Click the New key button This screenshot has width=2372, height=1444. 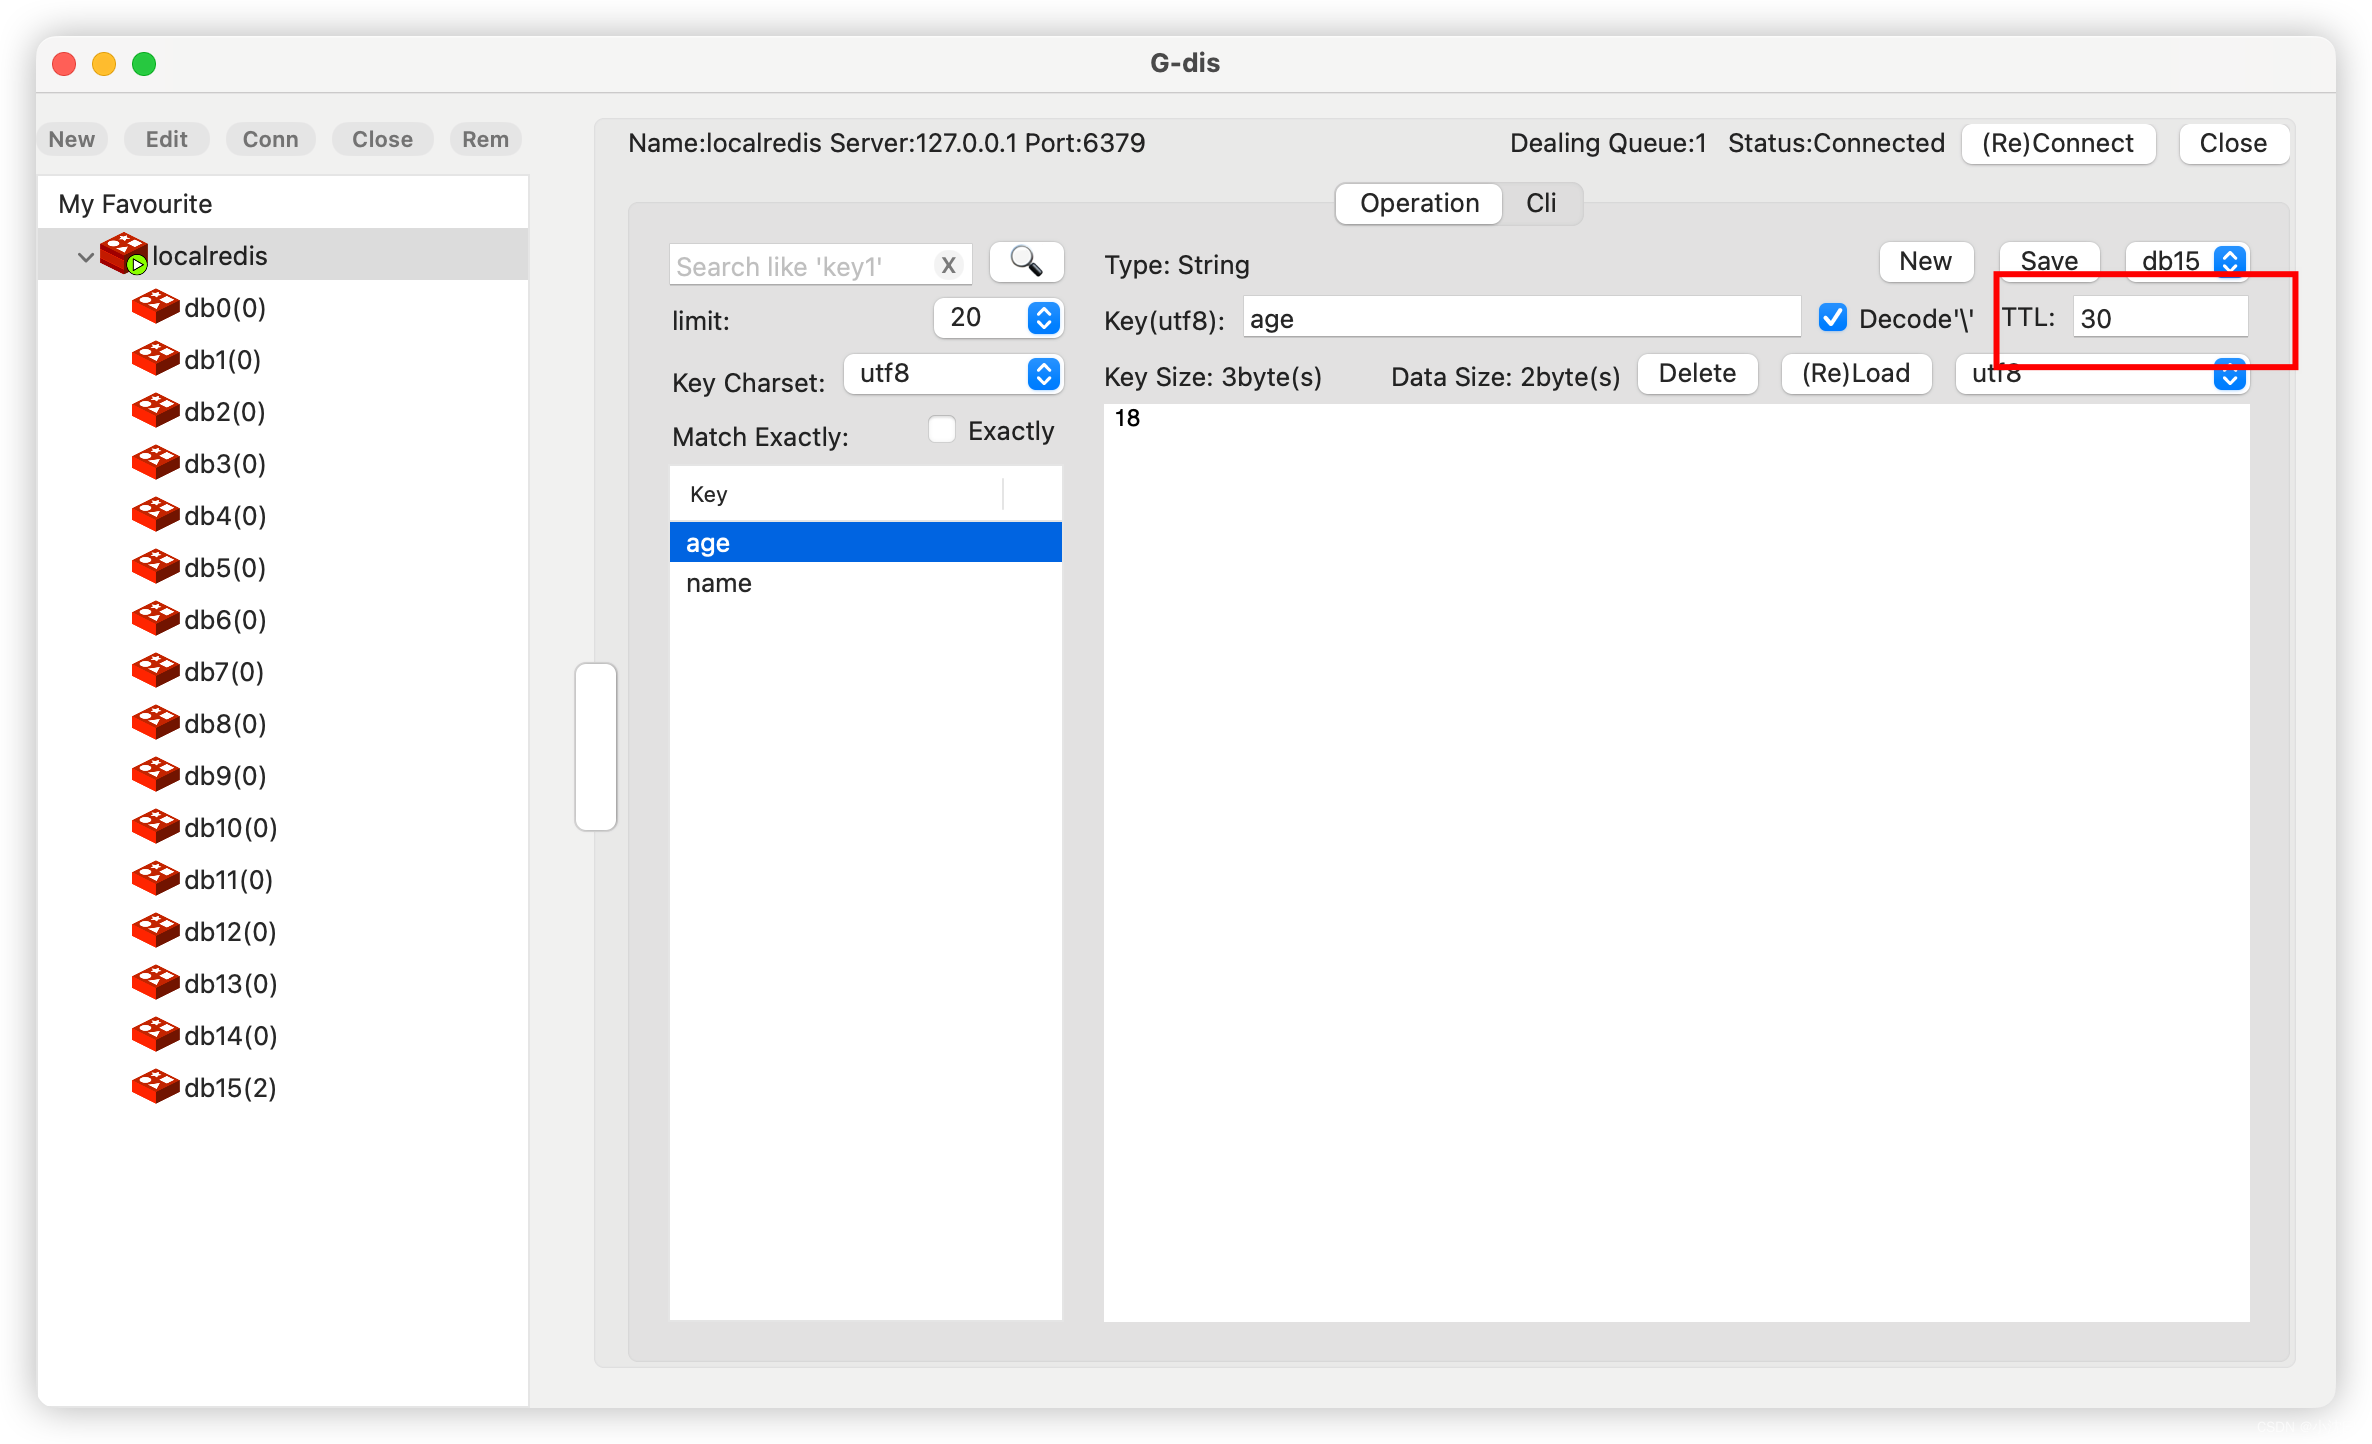1926,261
